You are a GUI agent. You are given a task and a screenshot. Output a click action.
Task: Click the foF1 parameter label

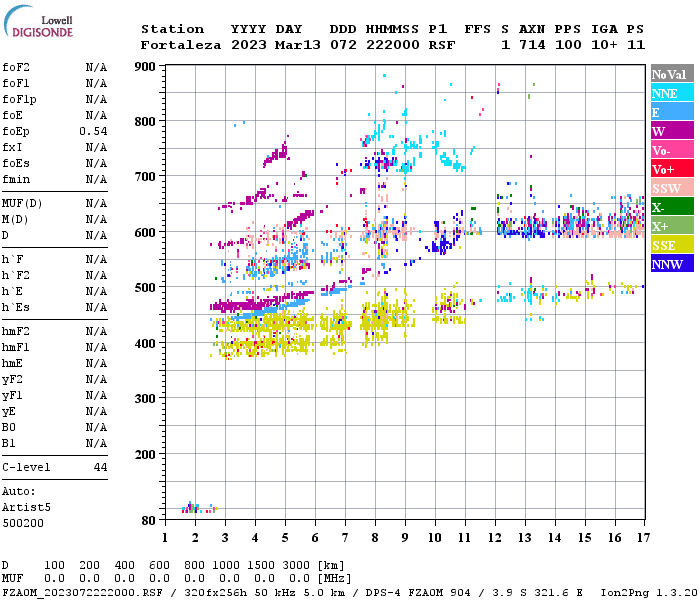click(16, 83)
